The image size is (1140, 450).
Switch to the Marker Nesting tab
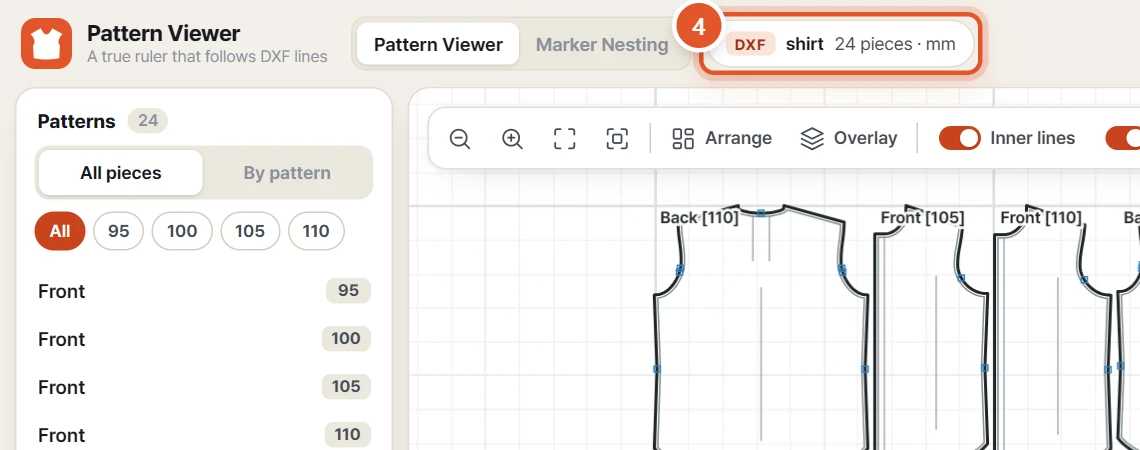coord(602,44)
